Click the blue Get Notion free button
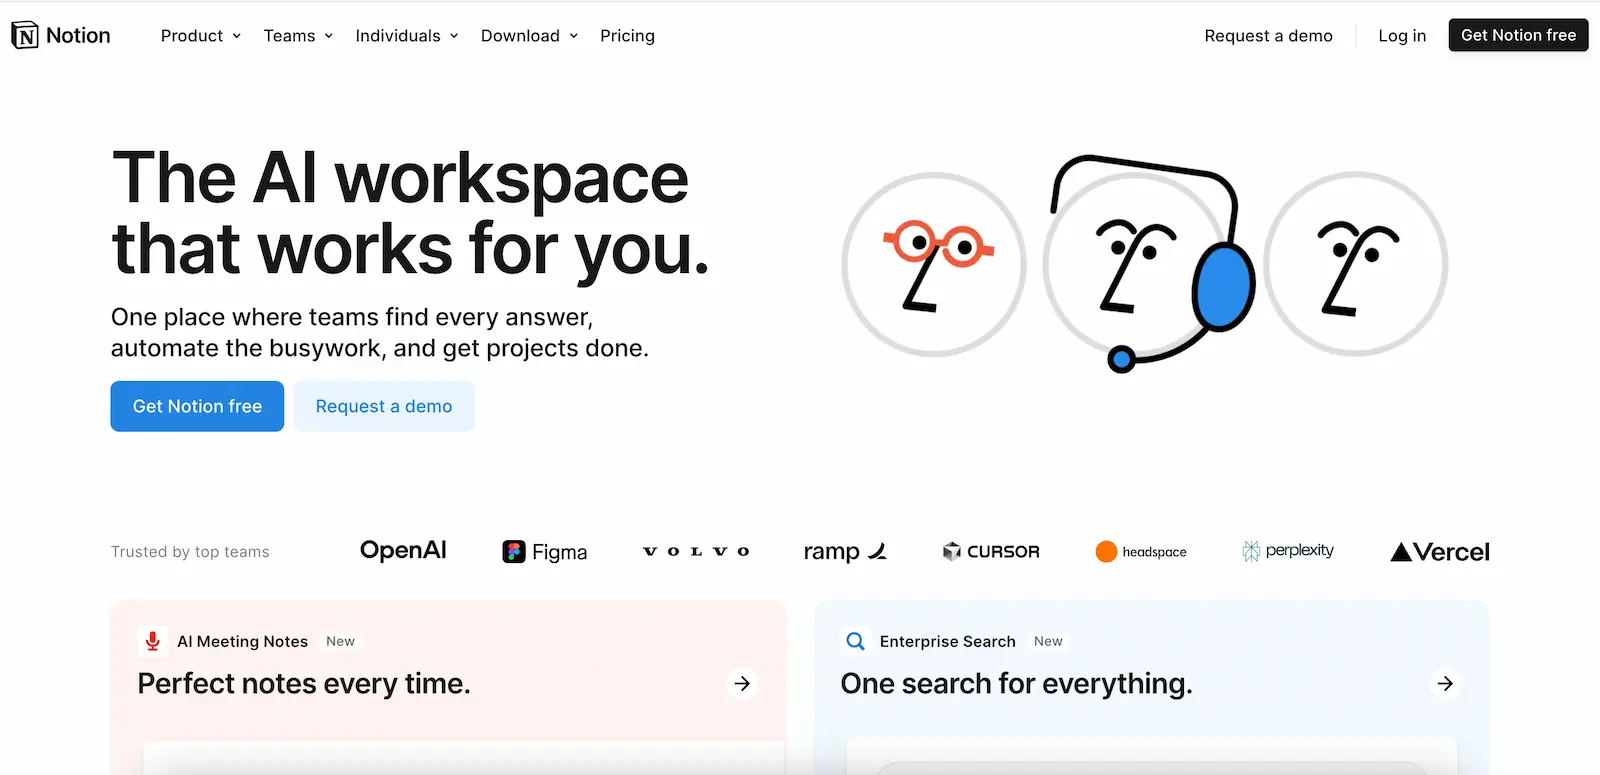This screenshot has height=775, width=1600. [197, 406]
